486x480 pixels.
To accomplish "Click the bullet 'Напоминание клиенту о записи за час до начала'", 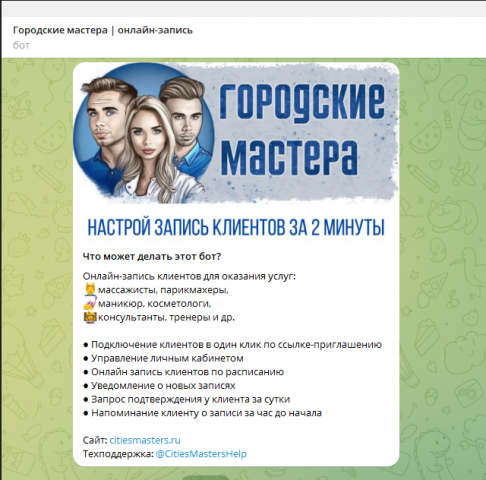I will 202,413.
